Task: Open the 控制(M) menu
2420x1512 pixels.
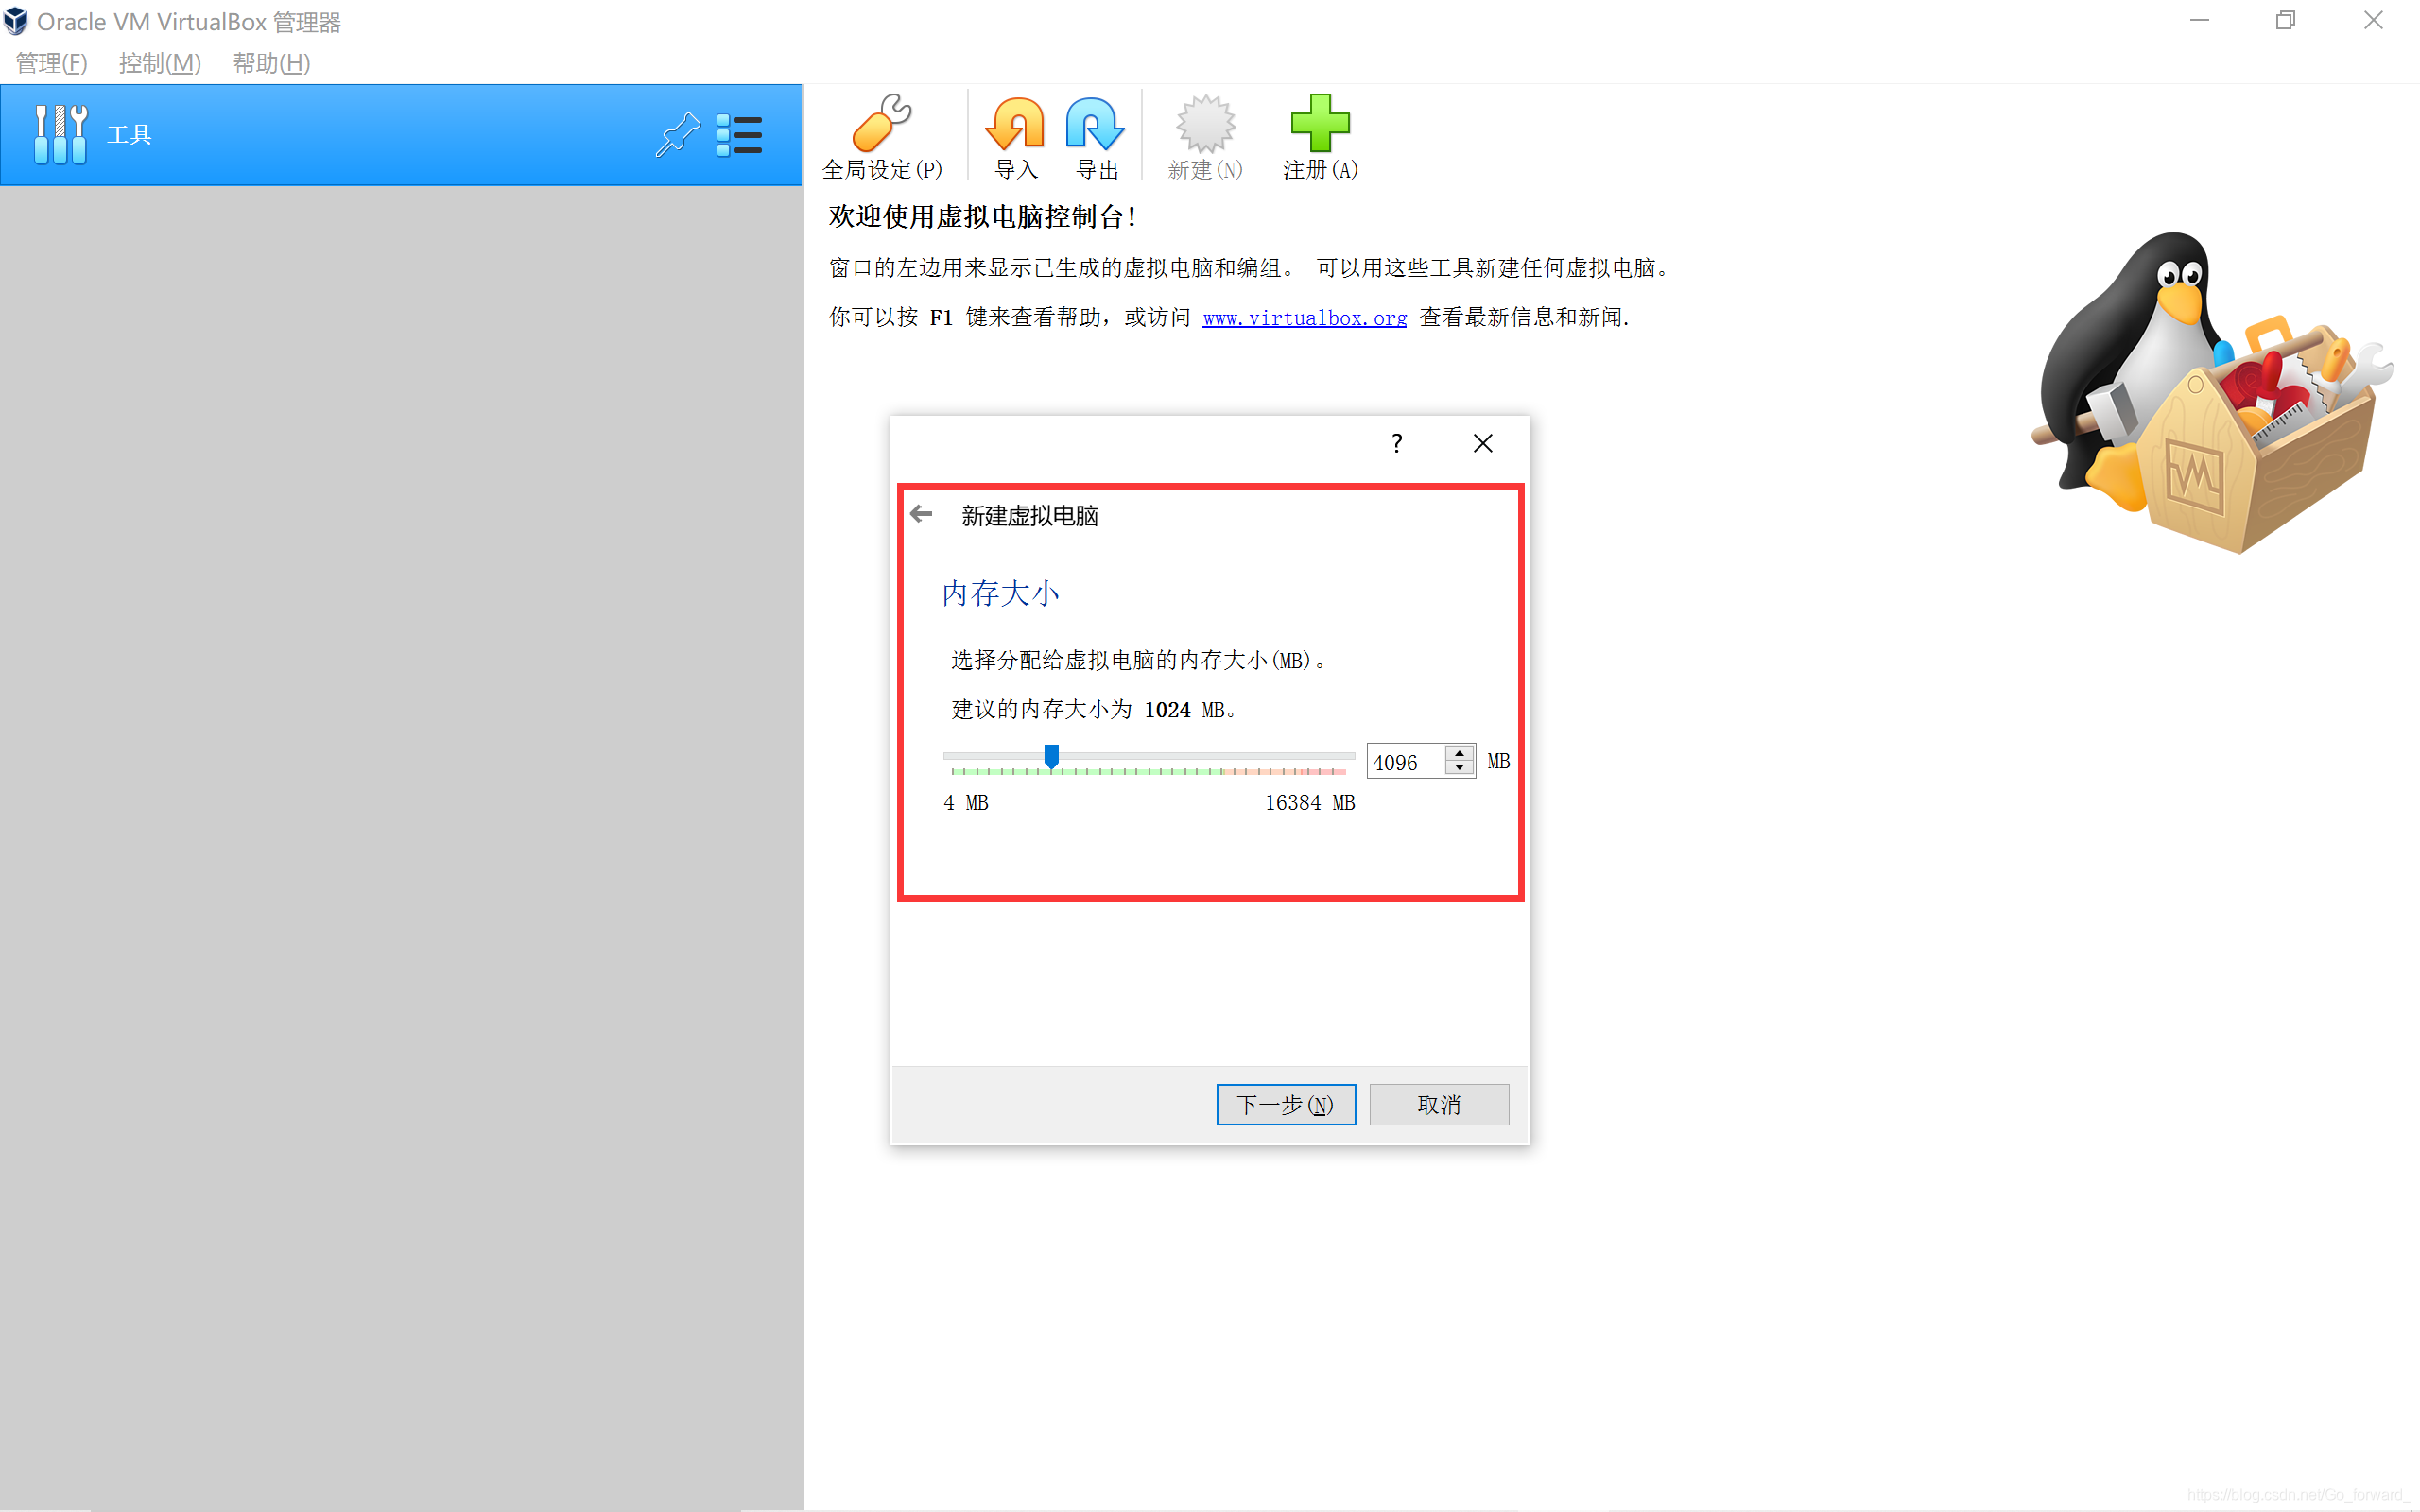Action: (x=160, y=63)
